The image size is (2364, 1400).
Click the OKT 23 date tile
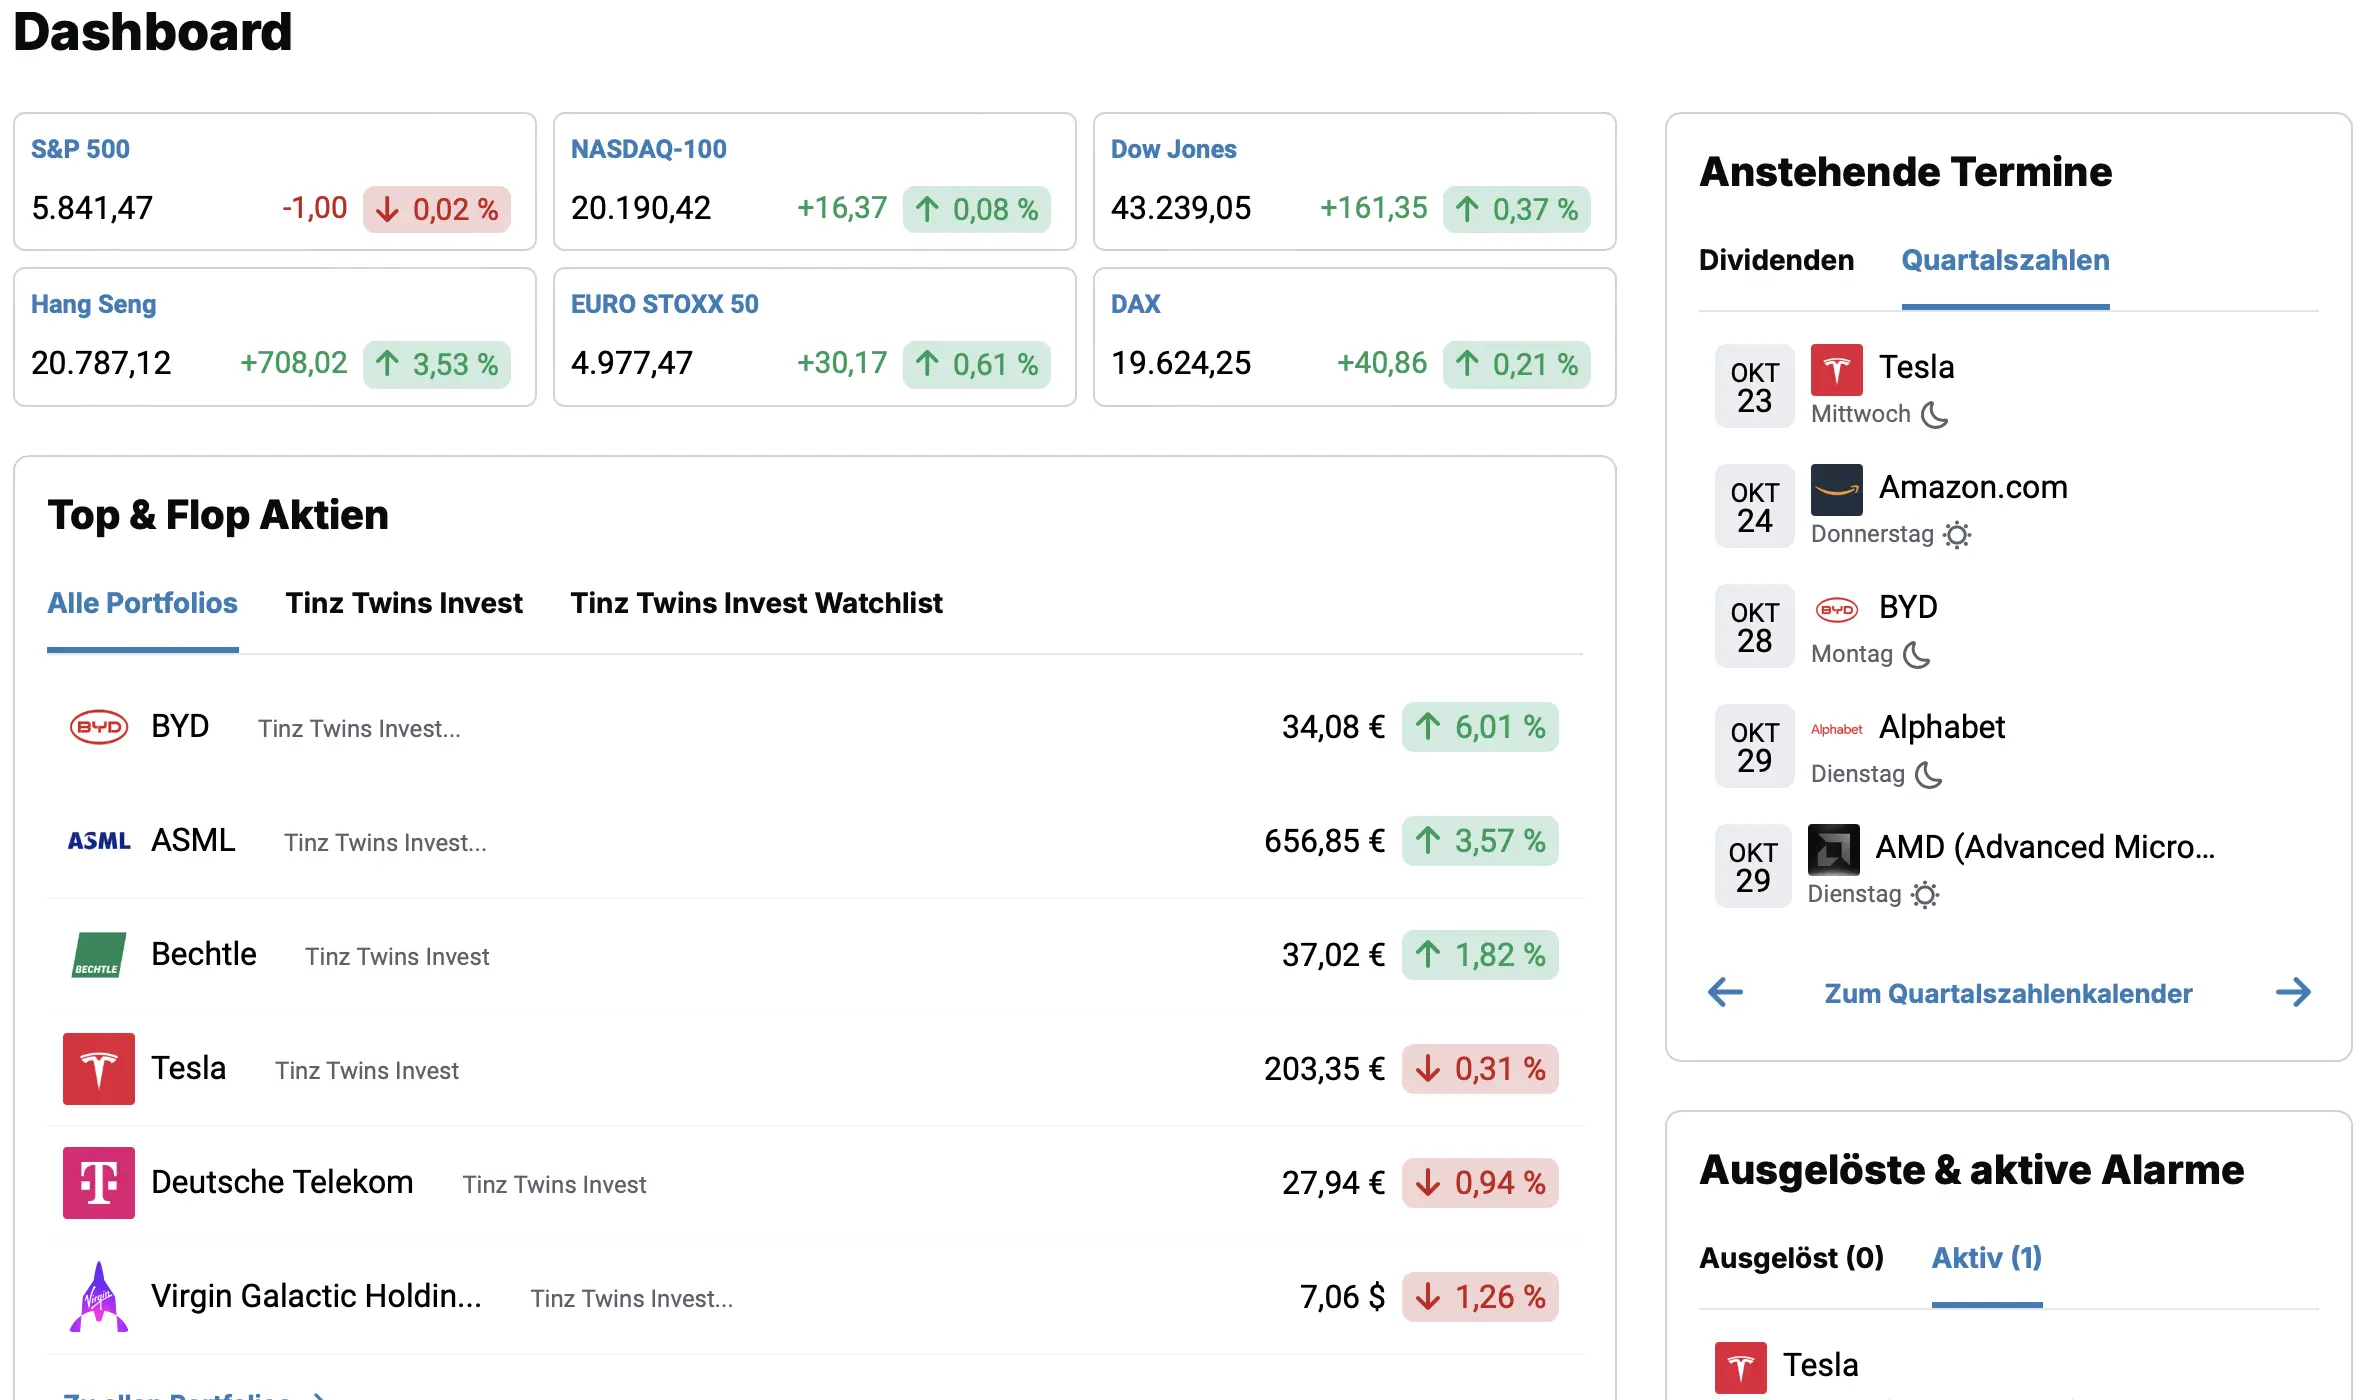pos(1755,386)
